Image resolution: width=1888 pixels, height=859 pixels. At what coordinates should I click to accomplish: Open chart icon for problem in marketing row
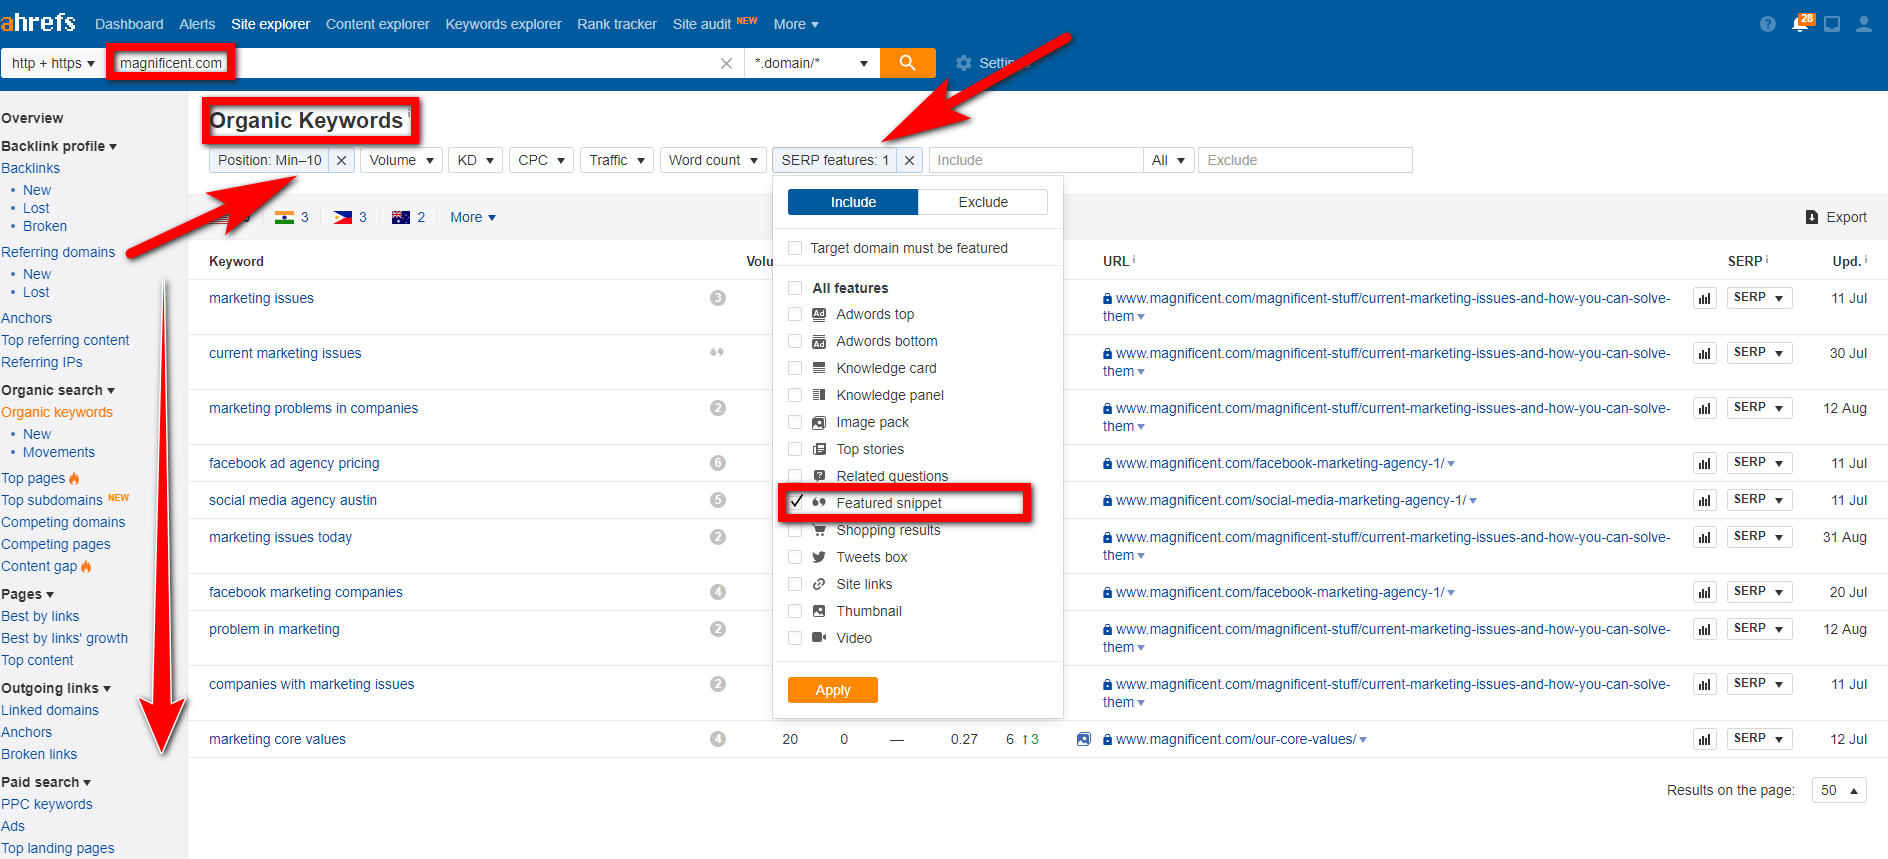point(1704,629)
